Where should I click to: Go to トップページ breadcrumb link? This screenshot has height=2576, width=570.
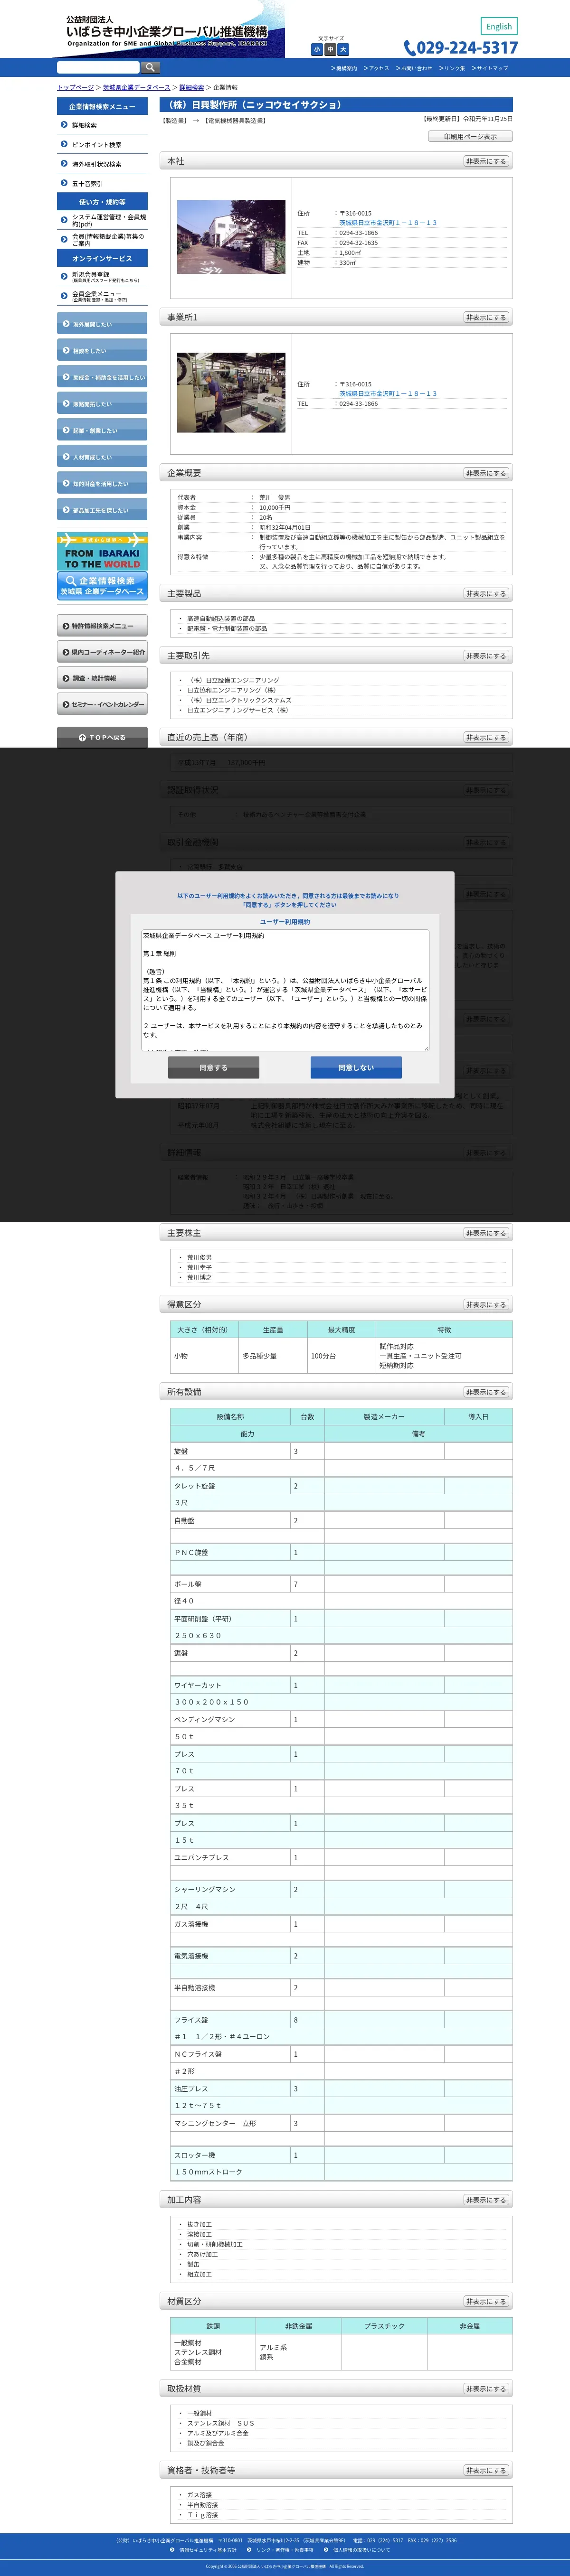click(x=75, y=88)
